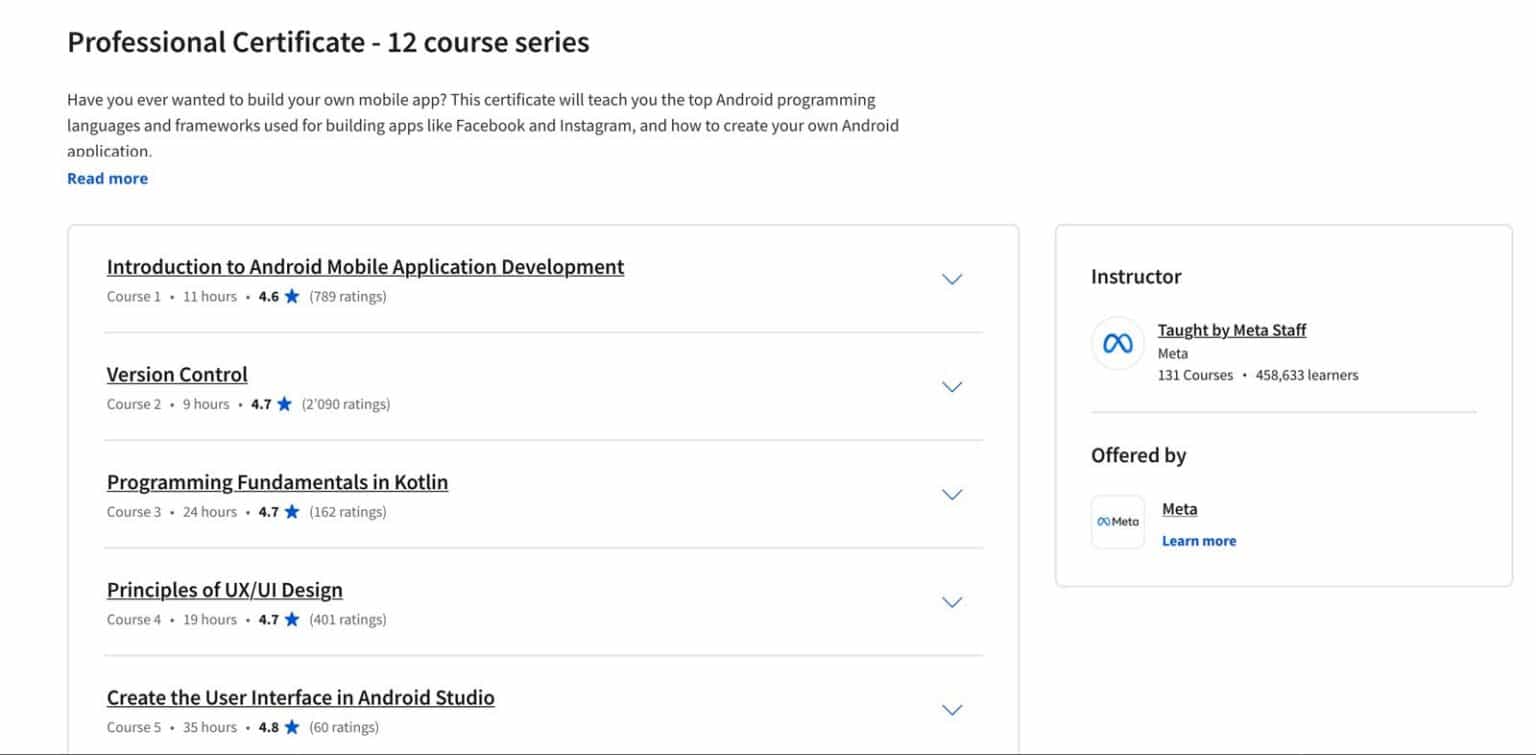The width and height of the screenshot is (1536, 755).
Task: Select the star icon beside Kotlin course rating
Action: click(x=290, y=511)
